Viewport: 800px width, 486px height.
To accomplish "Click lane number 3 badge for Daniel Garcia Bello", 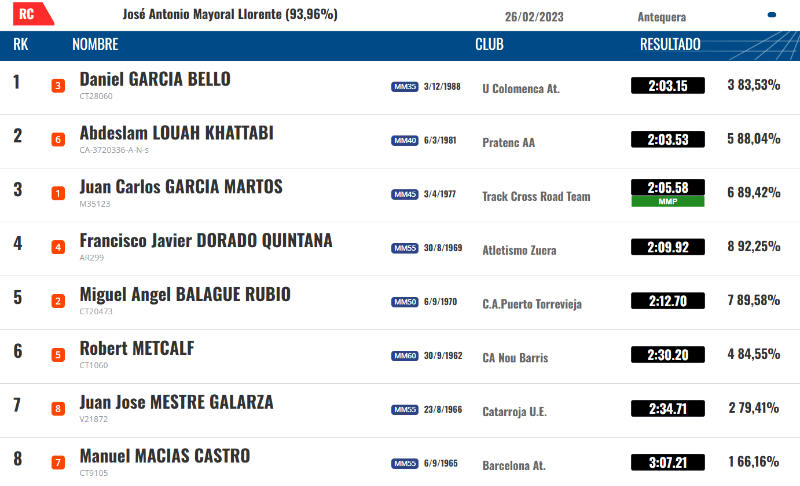I will pyautogui.click(x=58, y=86).
